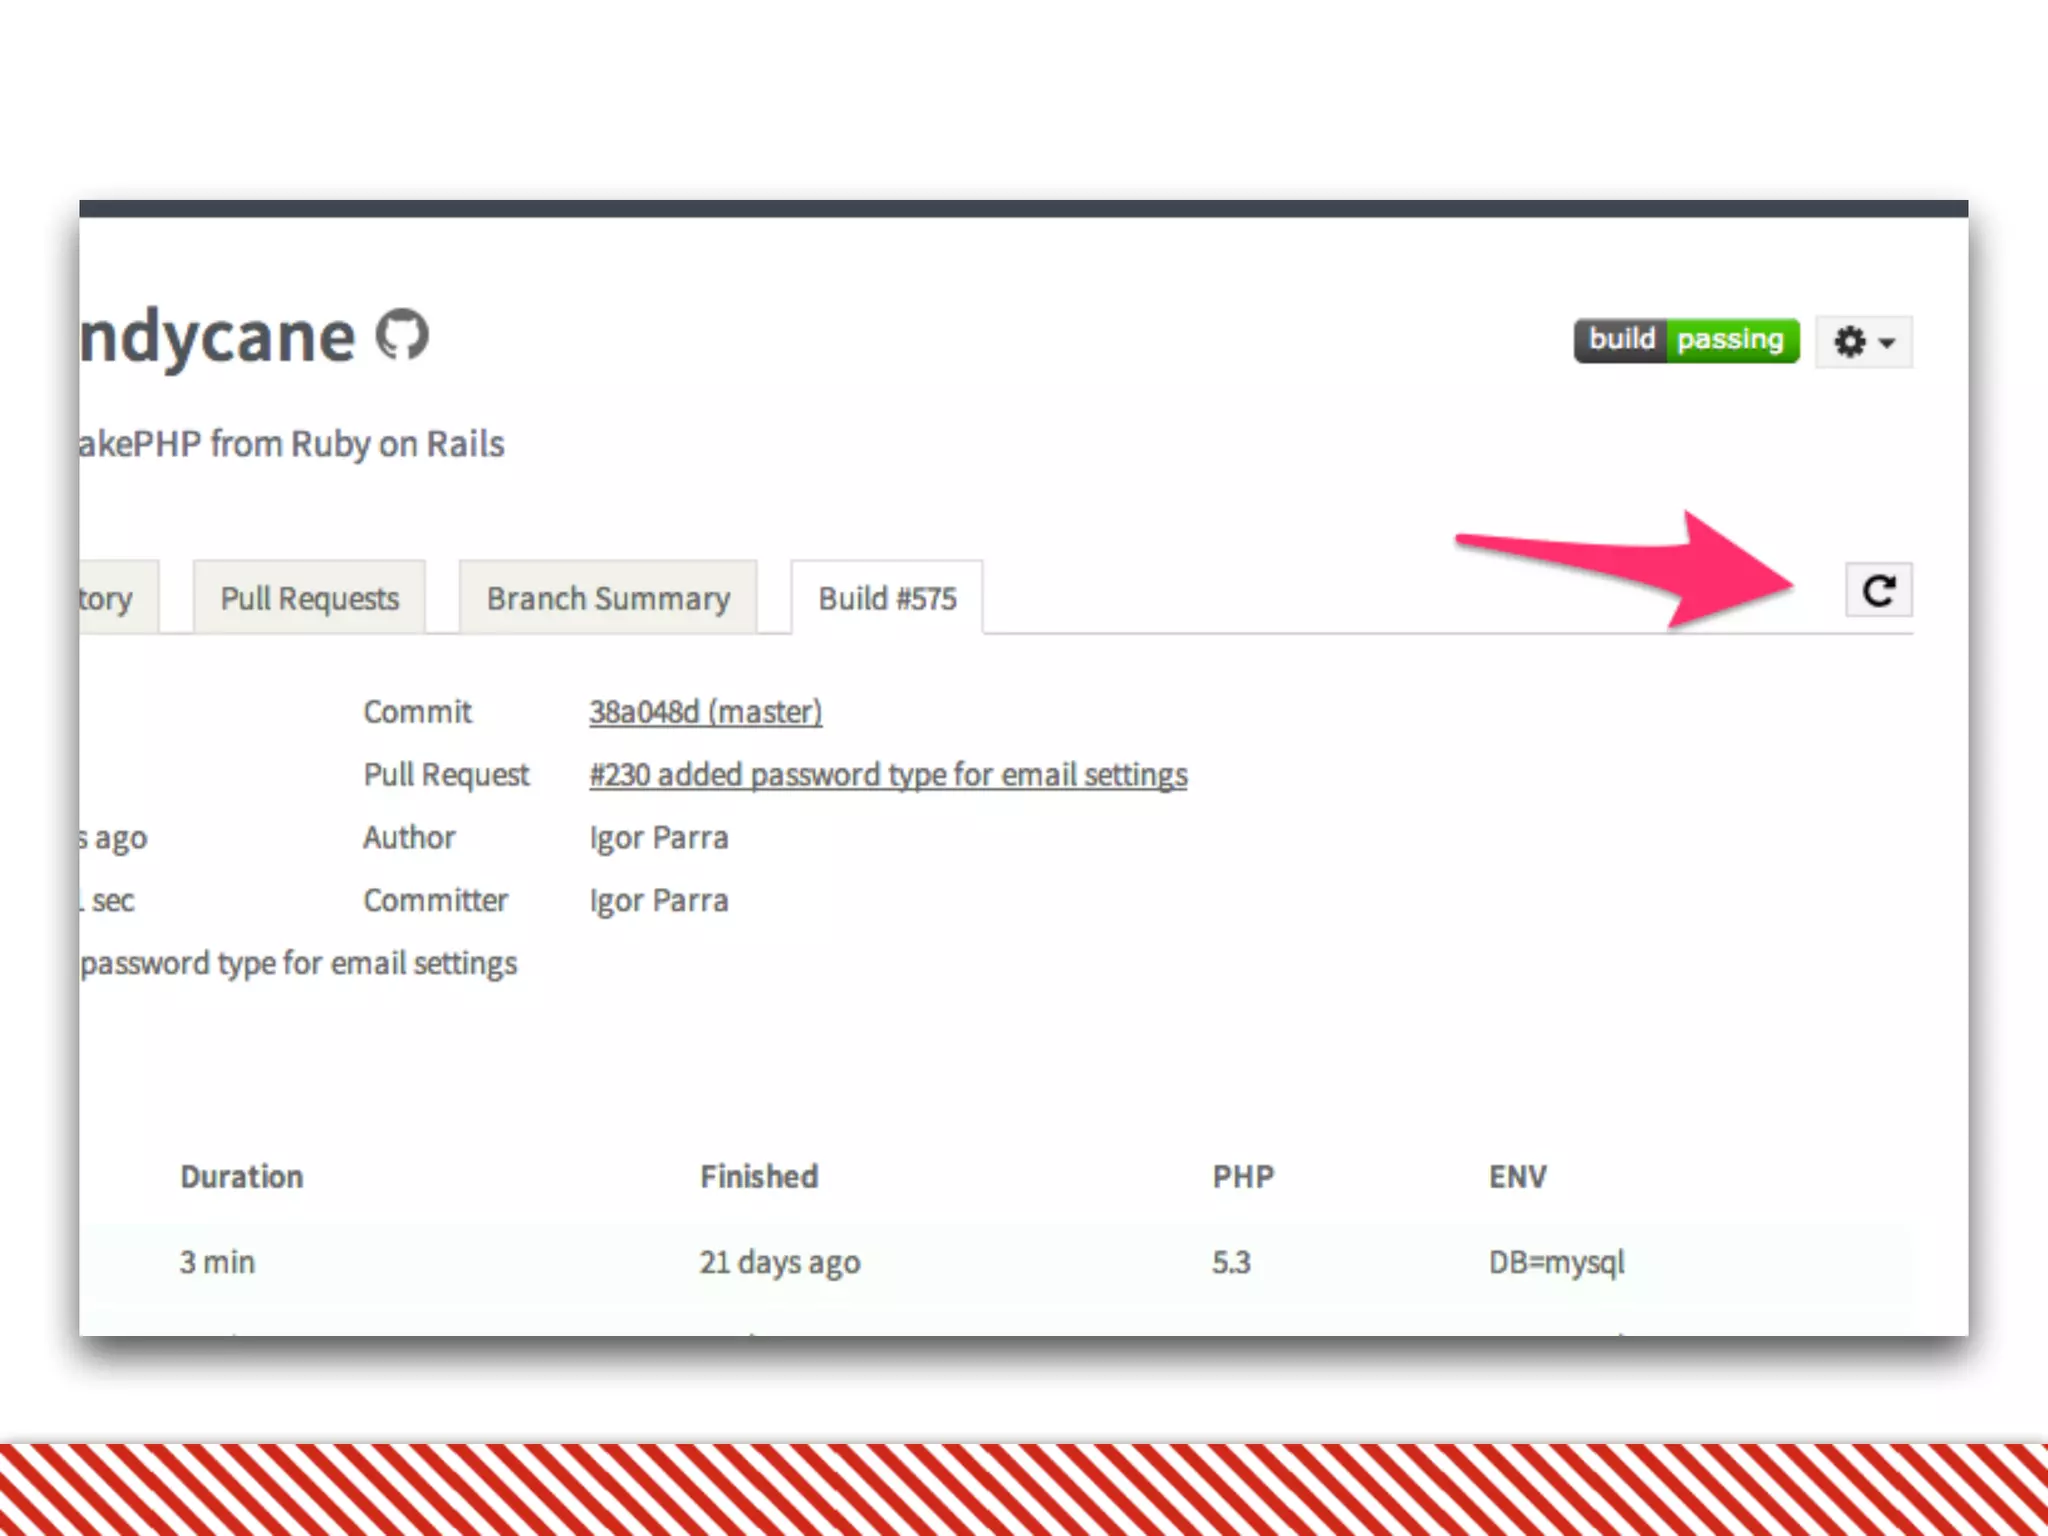Click author name Igor Parra
2048x1536 pixels.
click(x=658, y=838)
